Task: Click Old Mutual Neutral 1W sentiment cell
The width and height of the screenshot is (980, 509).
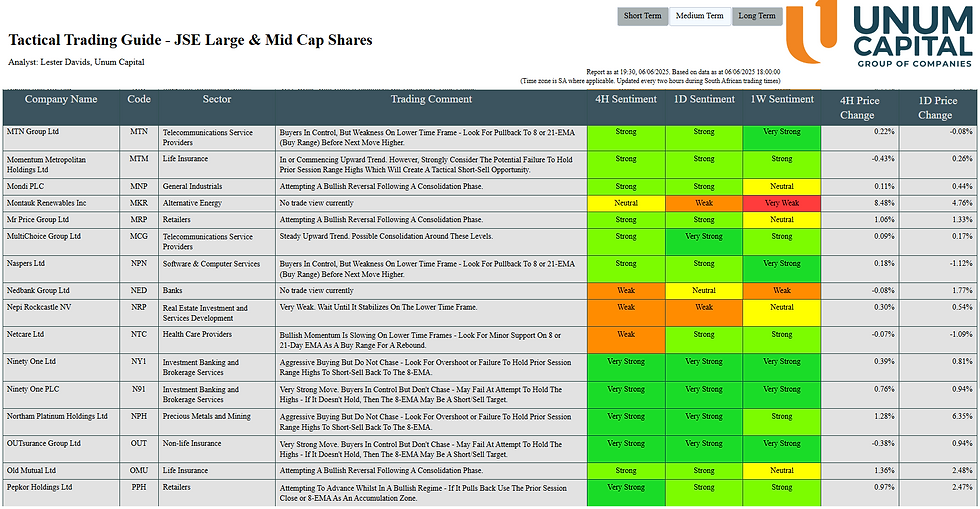Action: pyautogui.click(x=782, y=470)
